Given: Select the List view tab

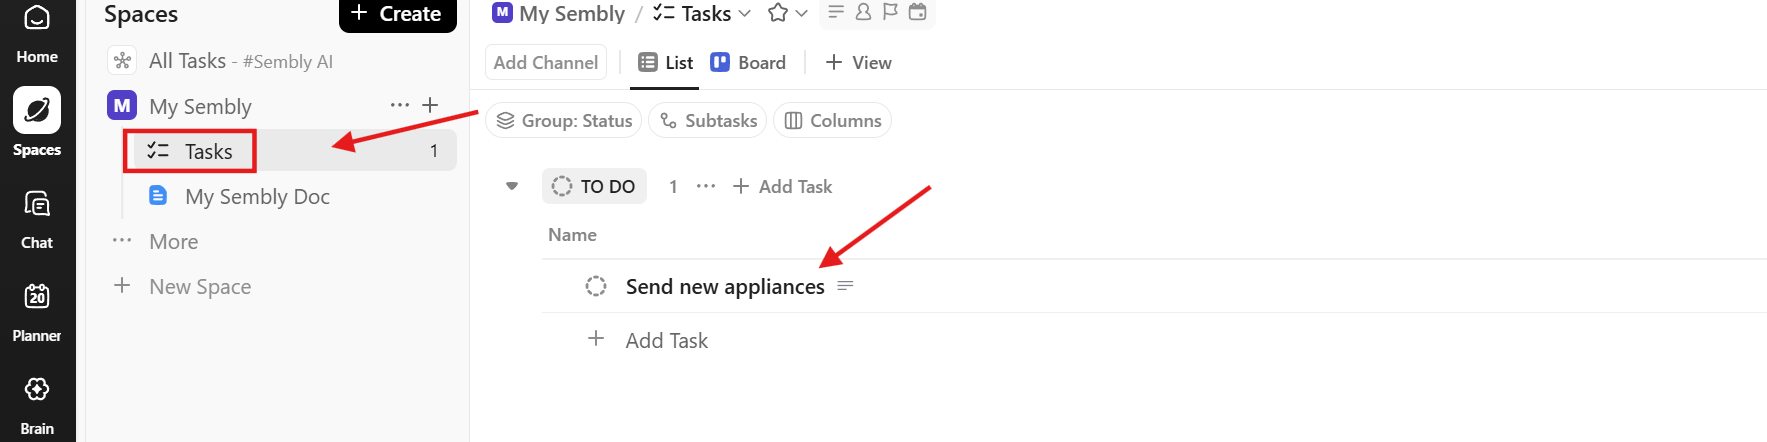Looking at the screenshot, I should pyautogui.click(x=666, y=62).
